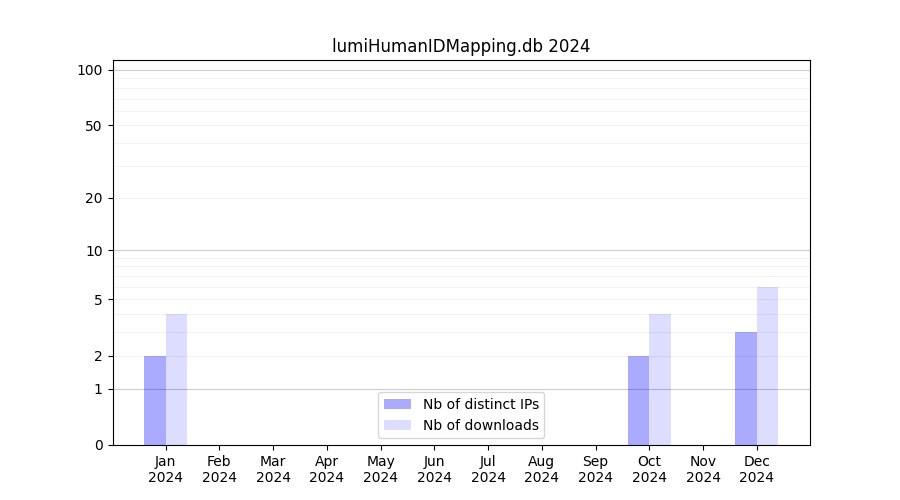Screen dimensions: 900x500
Task: Click the Jan 2024 distinct IPs bar
Action: click(155, 400)
